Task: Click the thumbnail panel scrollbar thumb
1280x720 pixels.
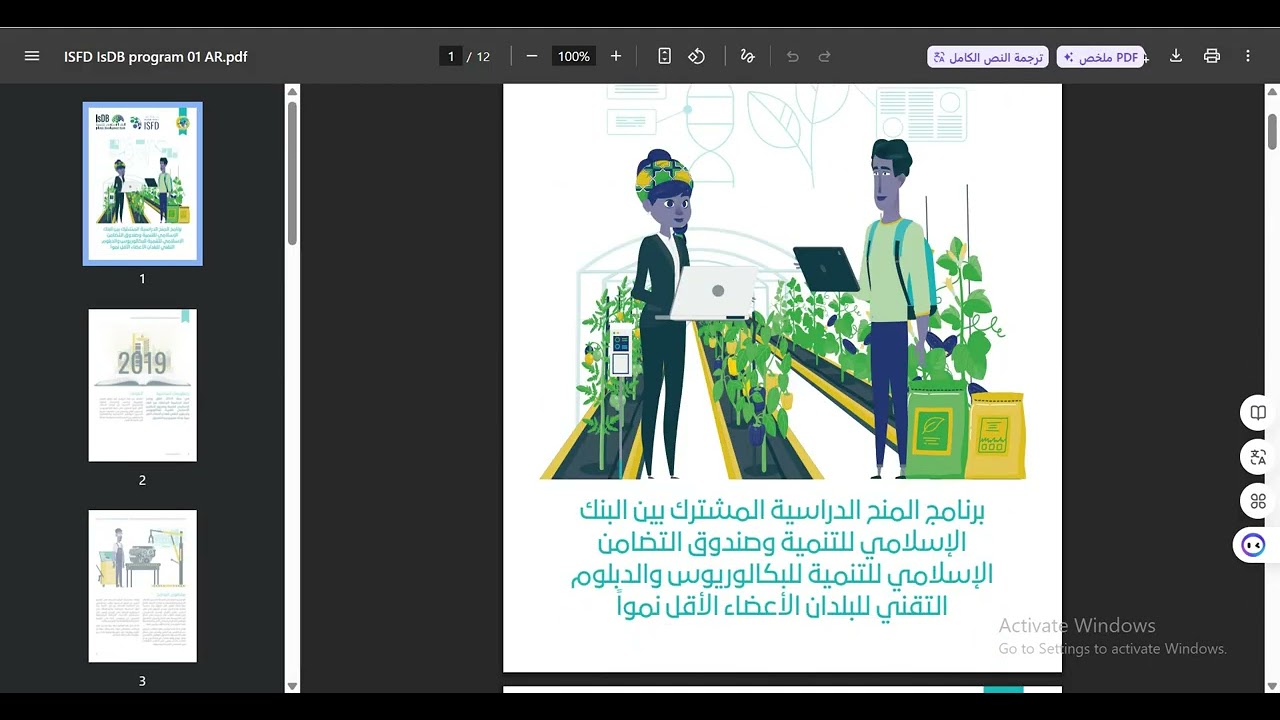Action: coord(292,172)
